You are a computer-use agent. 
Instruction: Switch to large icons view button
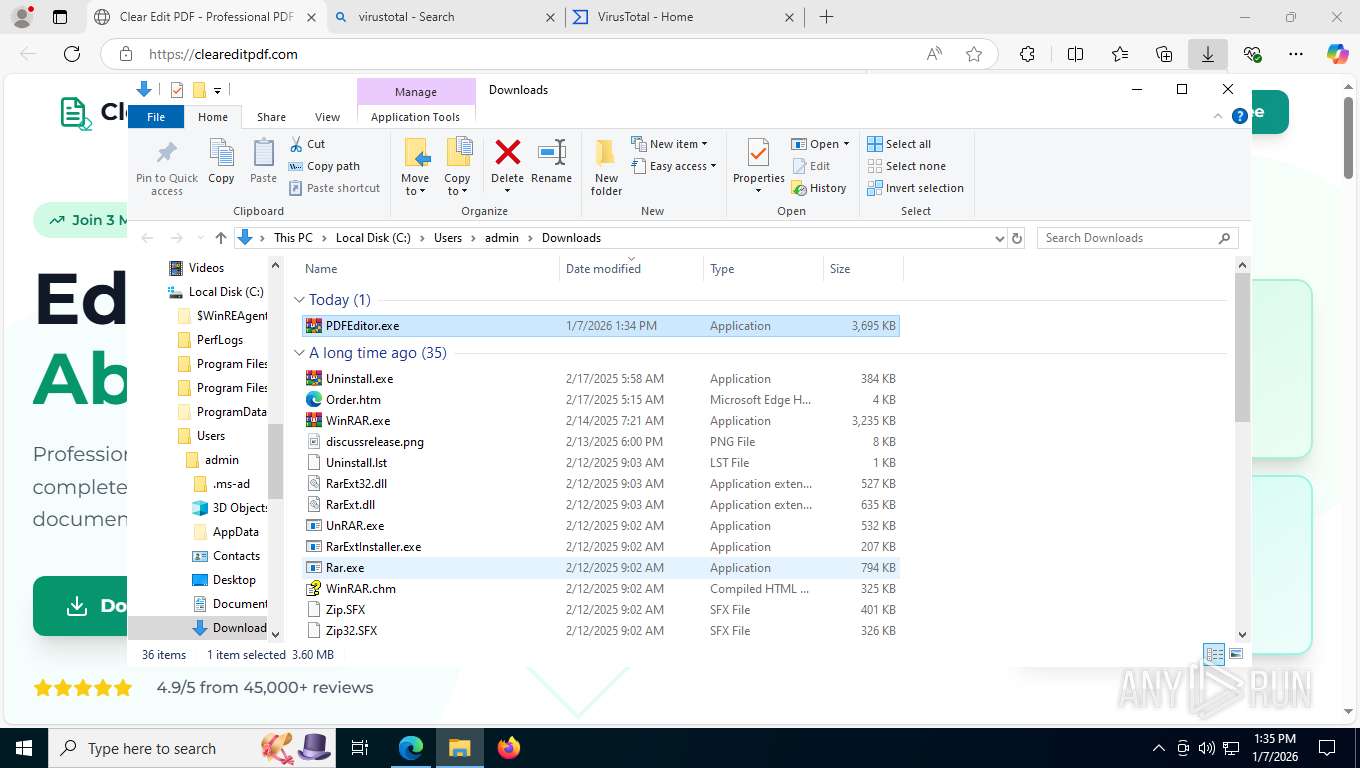click(1236, 655)
